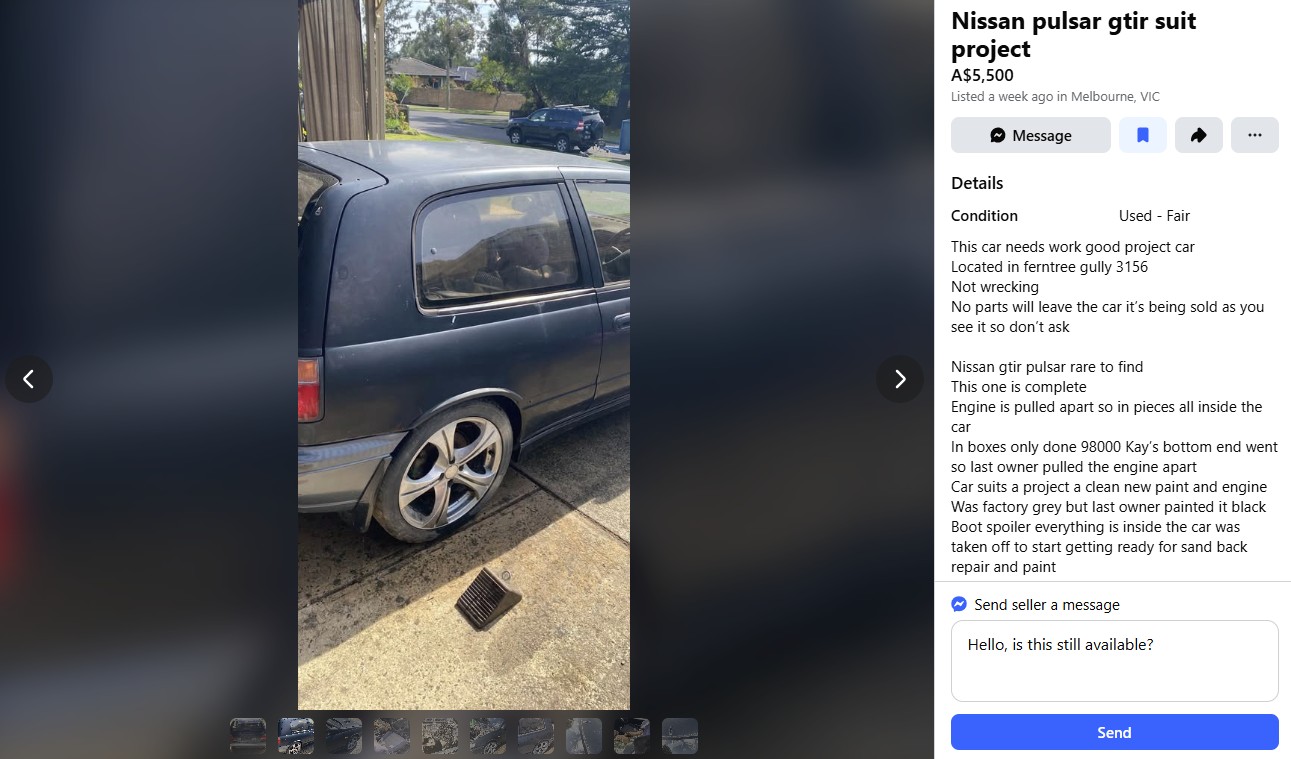Select the eighth photo thumbnail
This screenshot has height=759, width=1291.
584,736
